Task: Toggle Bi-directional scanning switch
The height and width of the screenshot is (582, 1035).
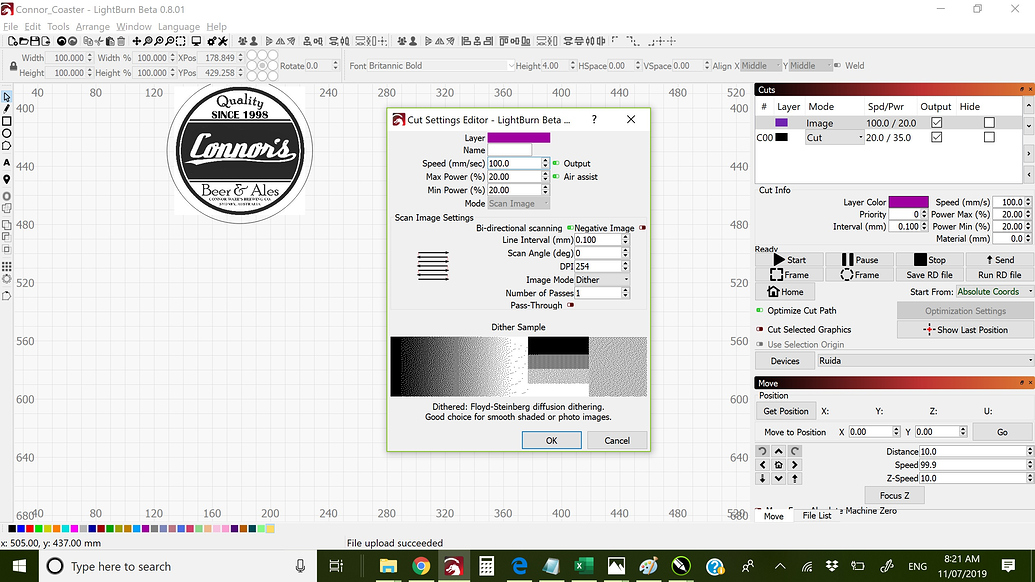Action: pyautogui.click(x=570, y=228)
